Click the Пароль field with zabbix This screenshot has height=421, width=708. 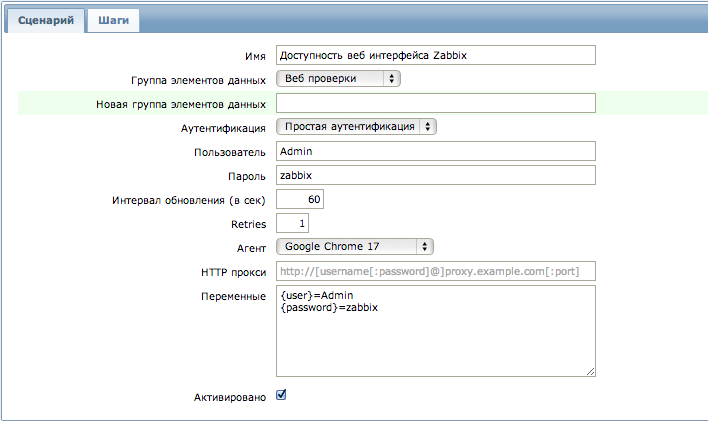[436, 175]
